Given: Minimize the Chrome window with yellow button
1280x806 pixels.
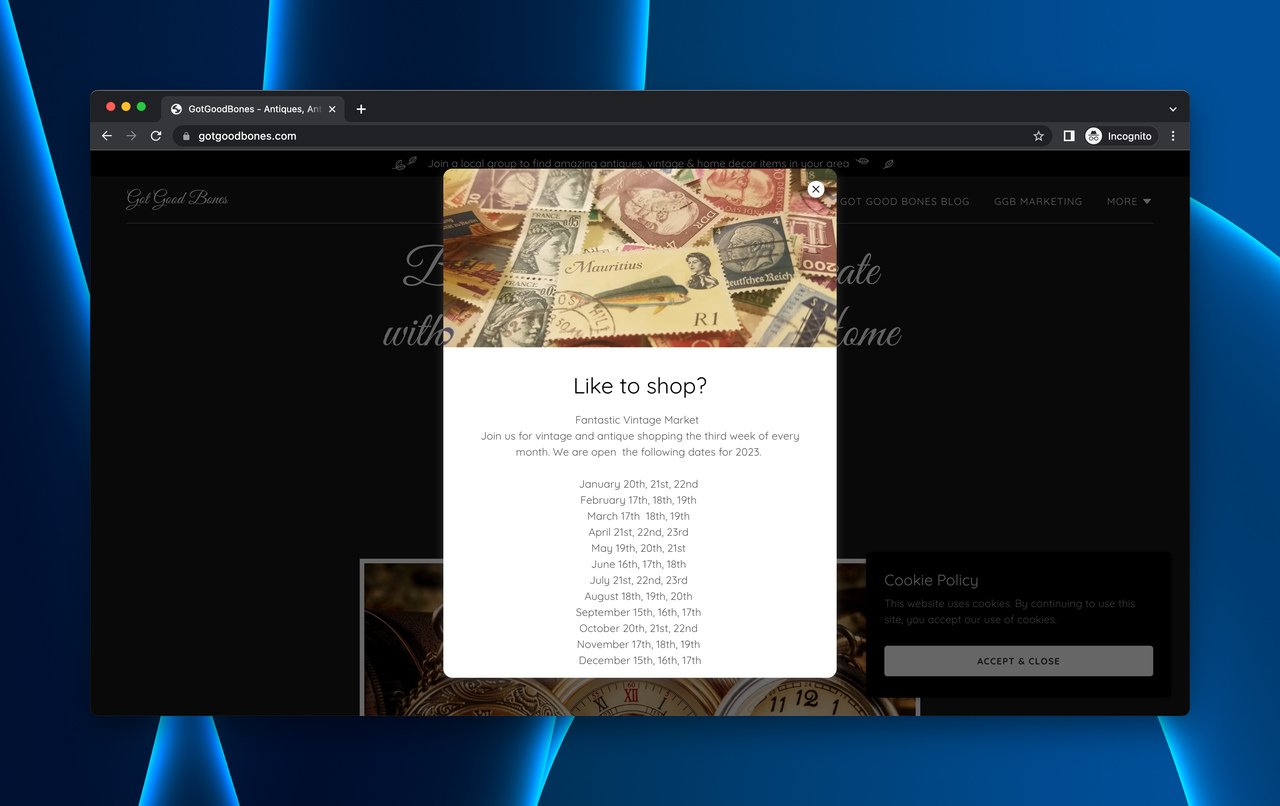Looking at the screenshot, I should click(x=126, y=107).
